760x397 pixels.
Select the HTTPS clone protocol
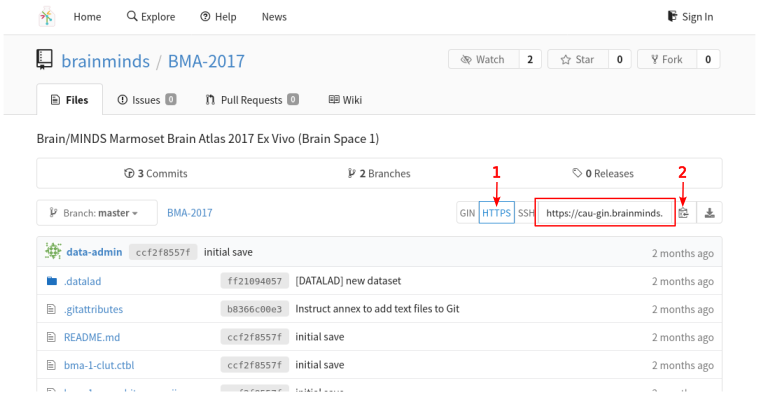[x=496, y=213]
